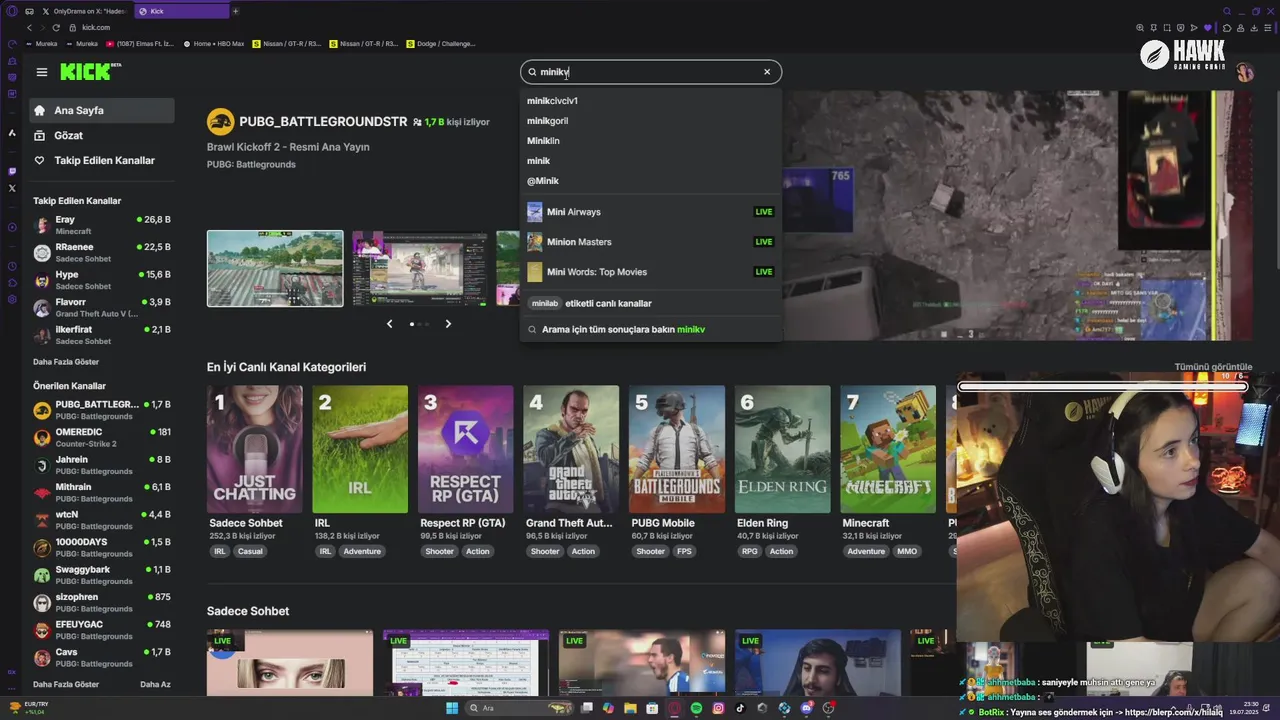The height and width of the screenshot is (720, 1280).
Task: Open "Mini Words: Top Movies" result
Action: click(650, 272)
